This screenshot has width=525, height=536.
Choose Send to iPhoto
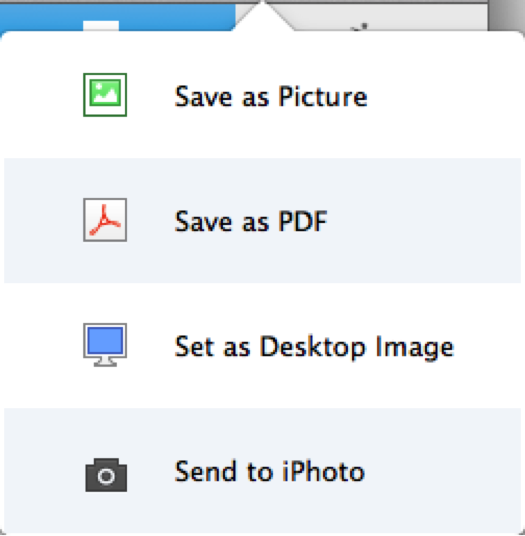coord(262,471)
